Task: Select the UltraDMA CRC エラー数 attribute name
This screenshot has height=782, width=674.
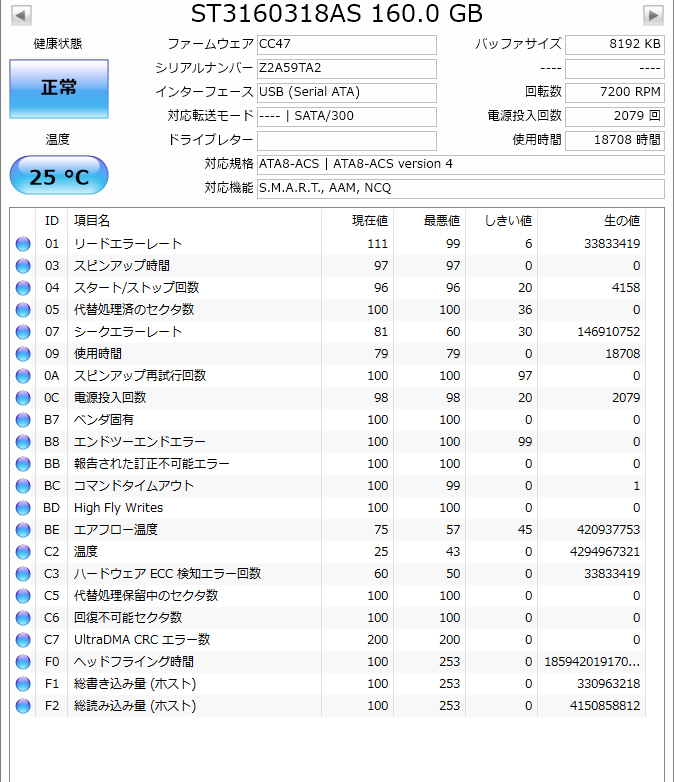Action: pyautogui.click(x=142, y=640)
